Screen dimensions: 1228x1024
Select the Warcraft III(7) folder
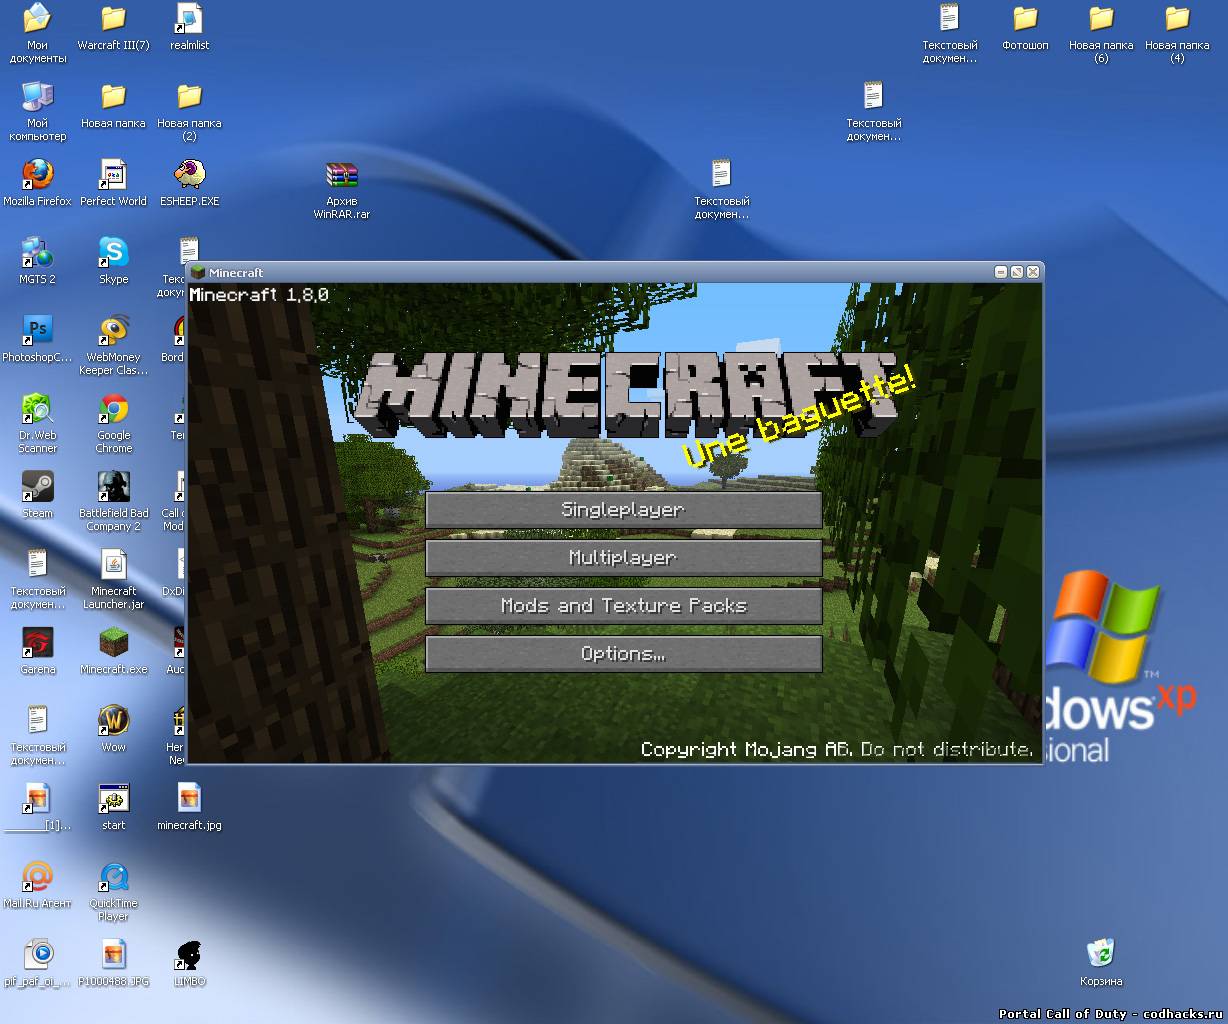point(113,18)
